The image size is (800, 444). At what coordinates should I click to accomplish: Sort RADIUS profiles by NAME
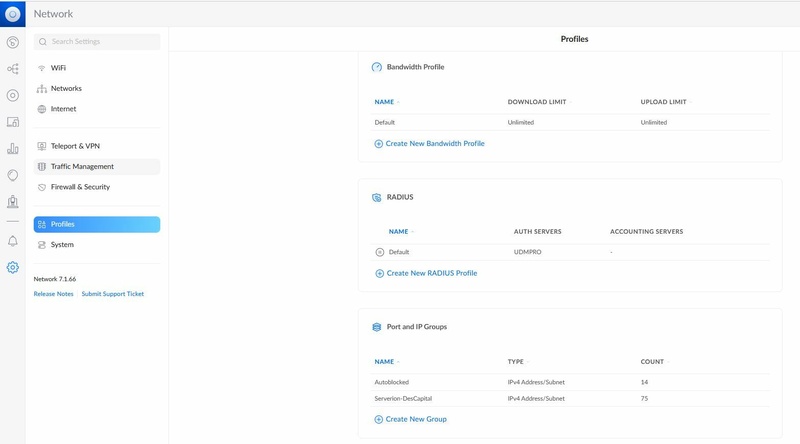pyautogui.click(x=398, y=232)
